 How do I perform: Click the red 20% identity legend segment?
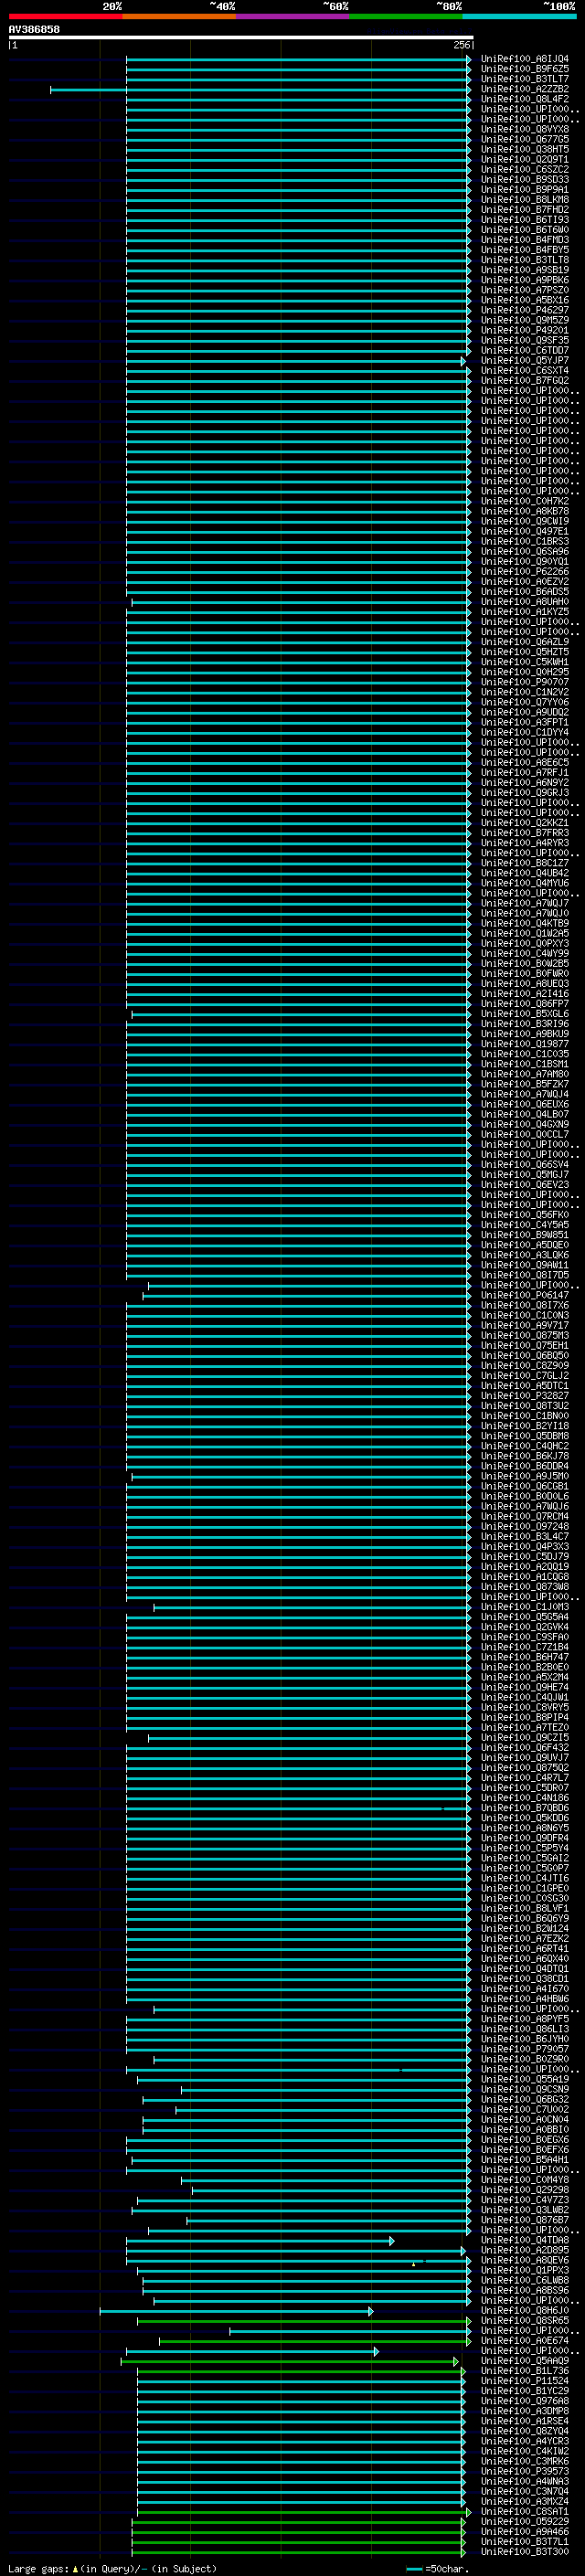65,17
